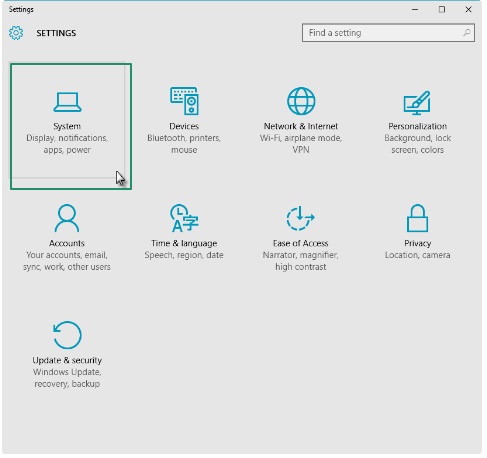Open the Personalization paintbrush icon
The height and width of the screenshot is (458, 487).
(417, 103)
